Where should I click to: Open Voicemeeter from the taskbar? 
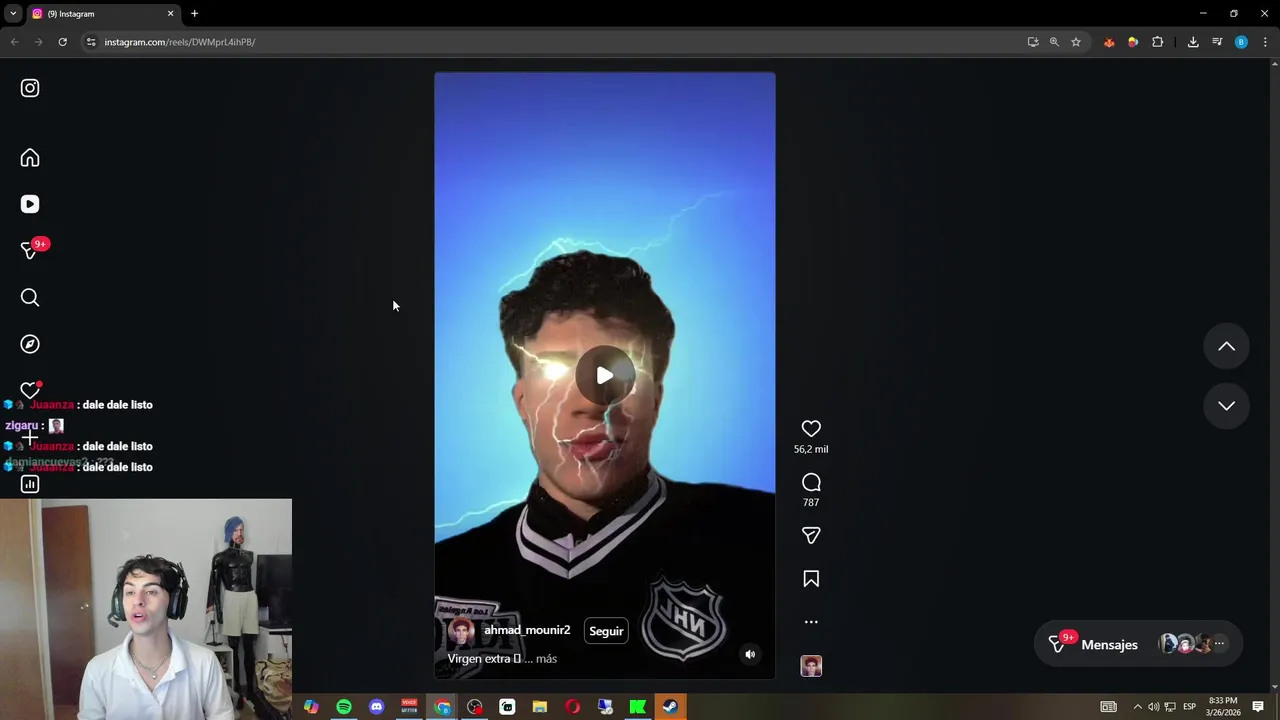click(x=409, y=707)
